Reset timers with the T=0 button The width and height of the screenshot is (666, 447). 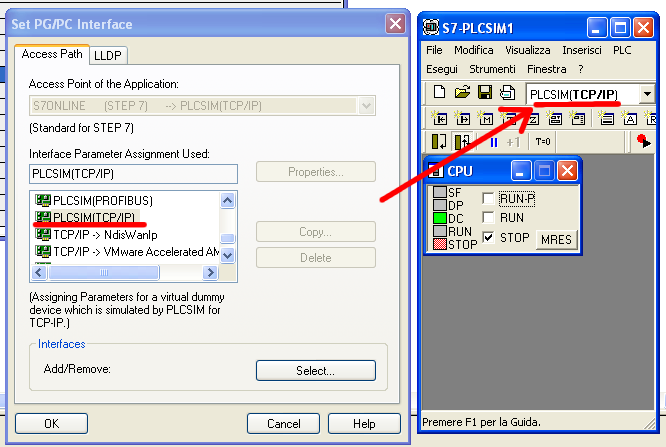[543, 141]
